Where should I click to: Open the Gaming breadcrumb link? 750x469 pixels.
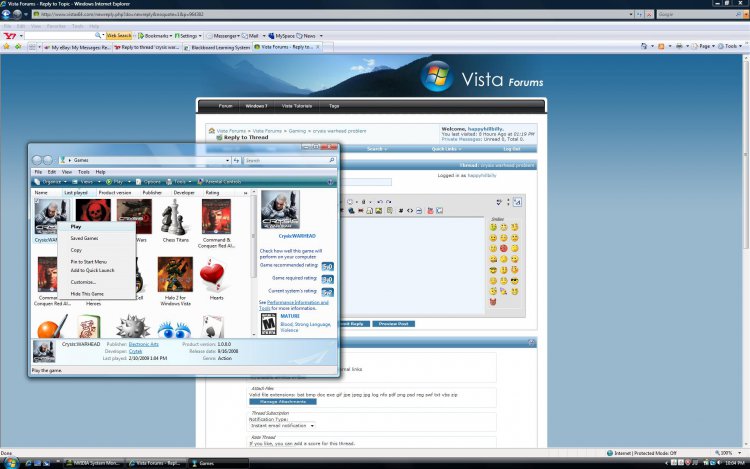click(x=297, y=131)
